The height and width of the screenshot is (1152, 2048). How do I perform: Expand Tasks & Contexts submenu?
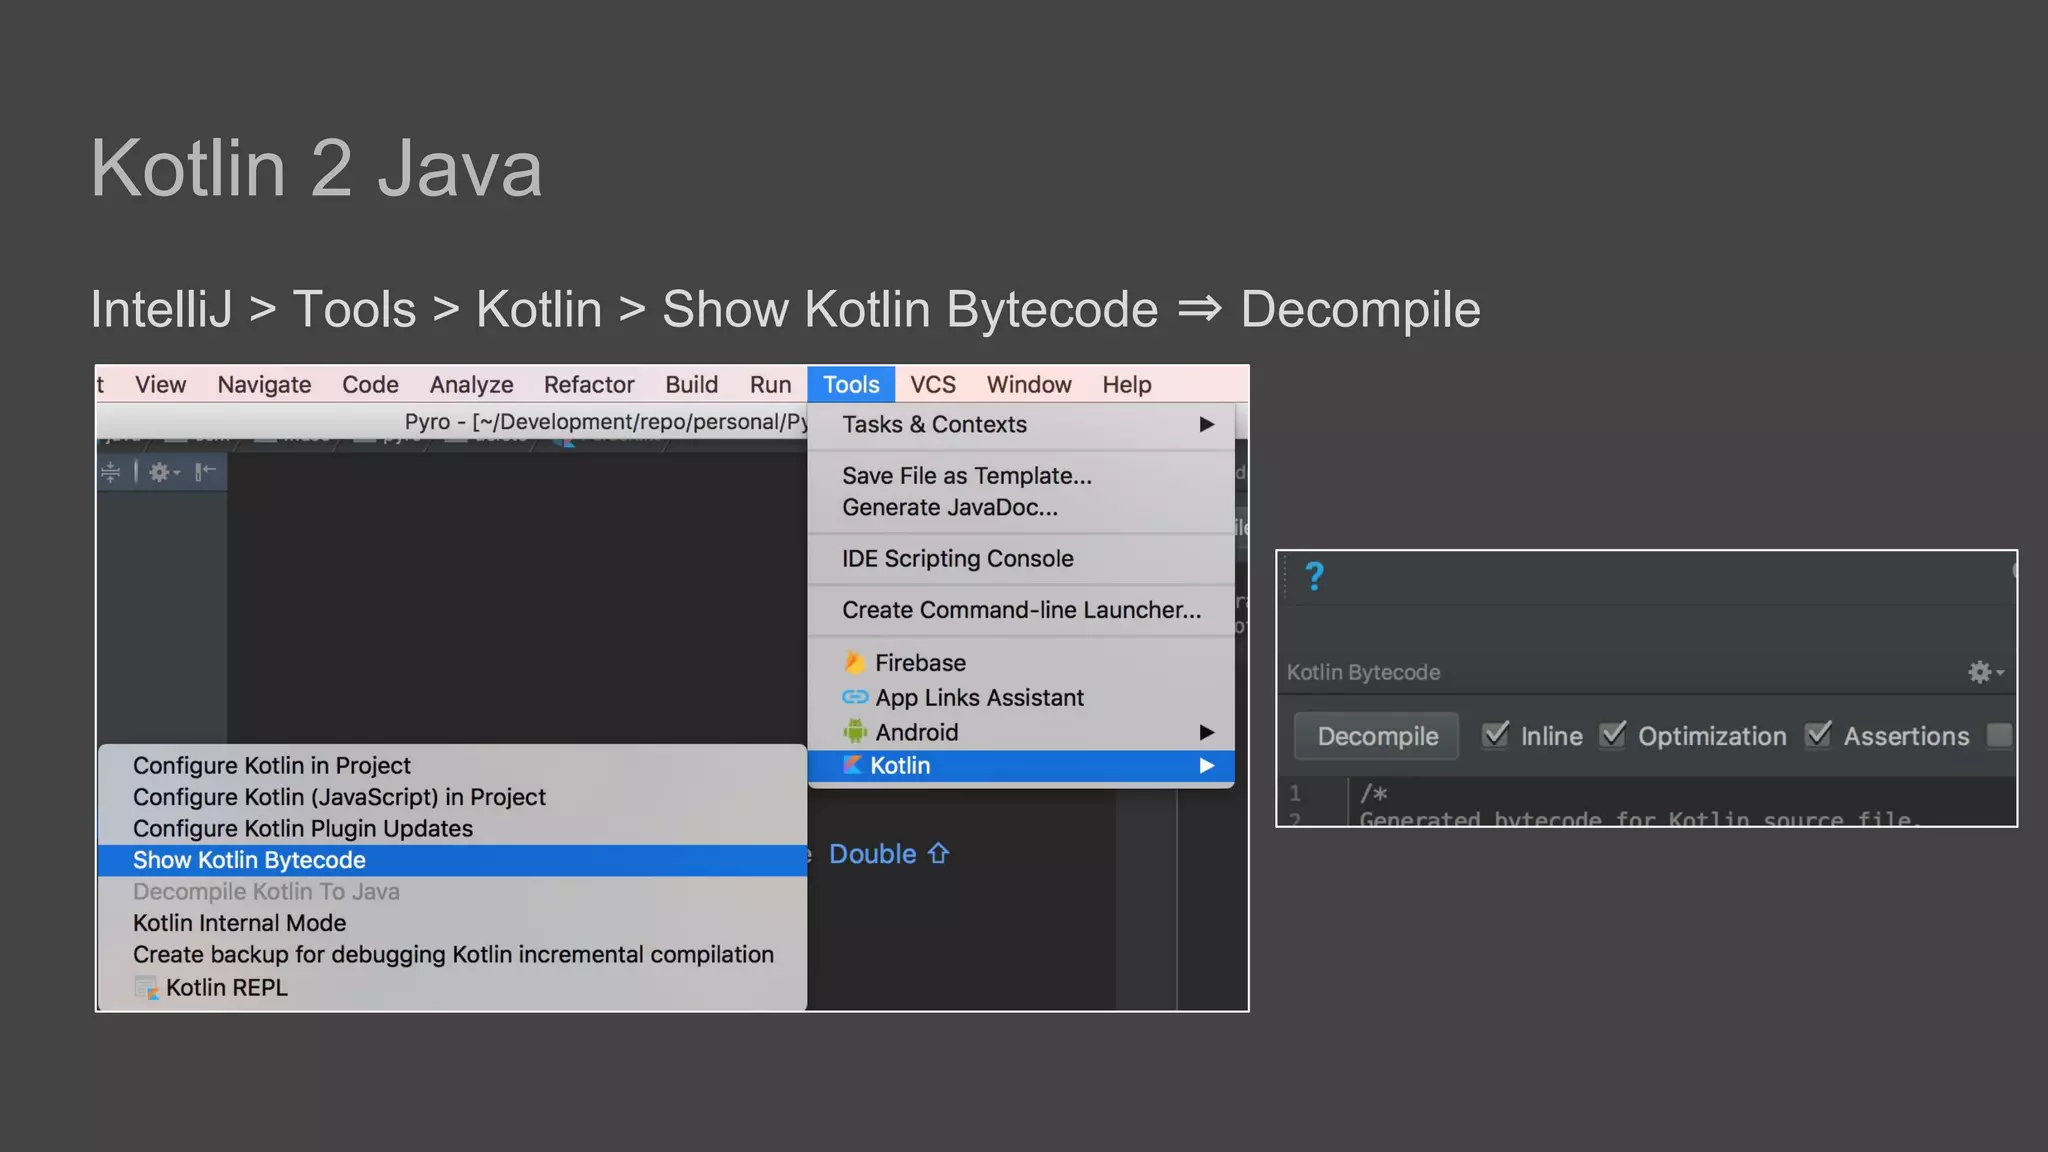point(1021,424)
